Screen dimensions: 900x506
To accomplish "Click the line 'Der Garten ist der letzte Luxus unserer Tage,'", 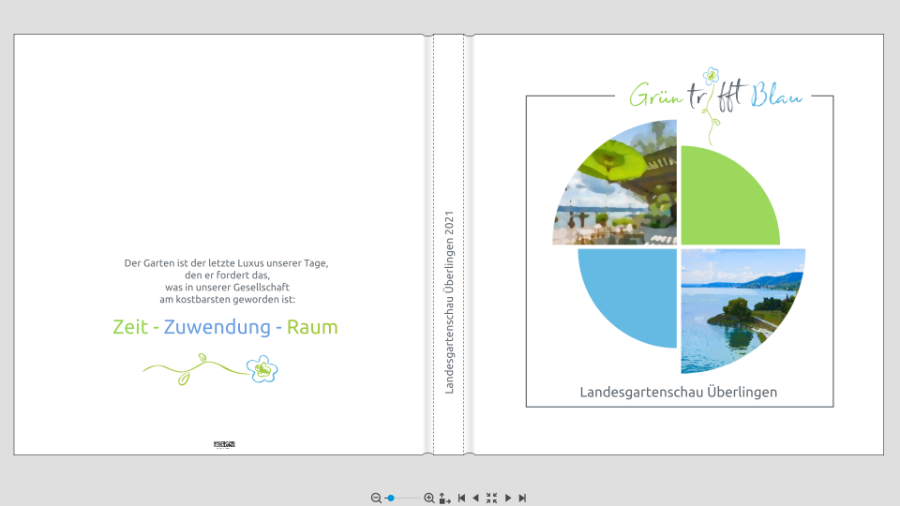I will 226,263.
